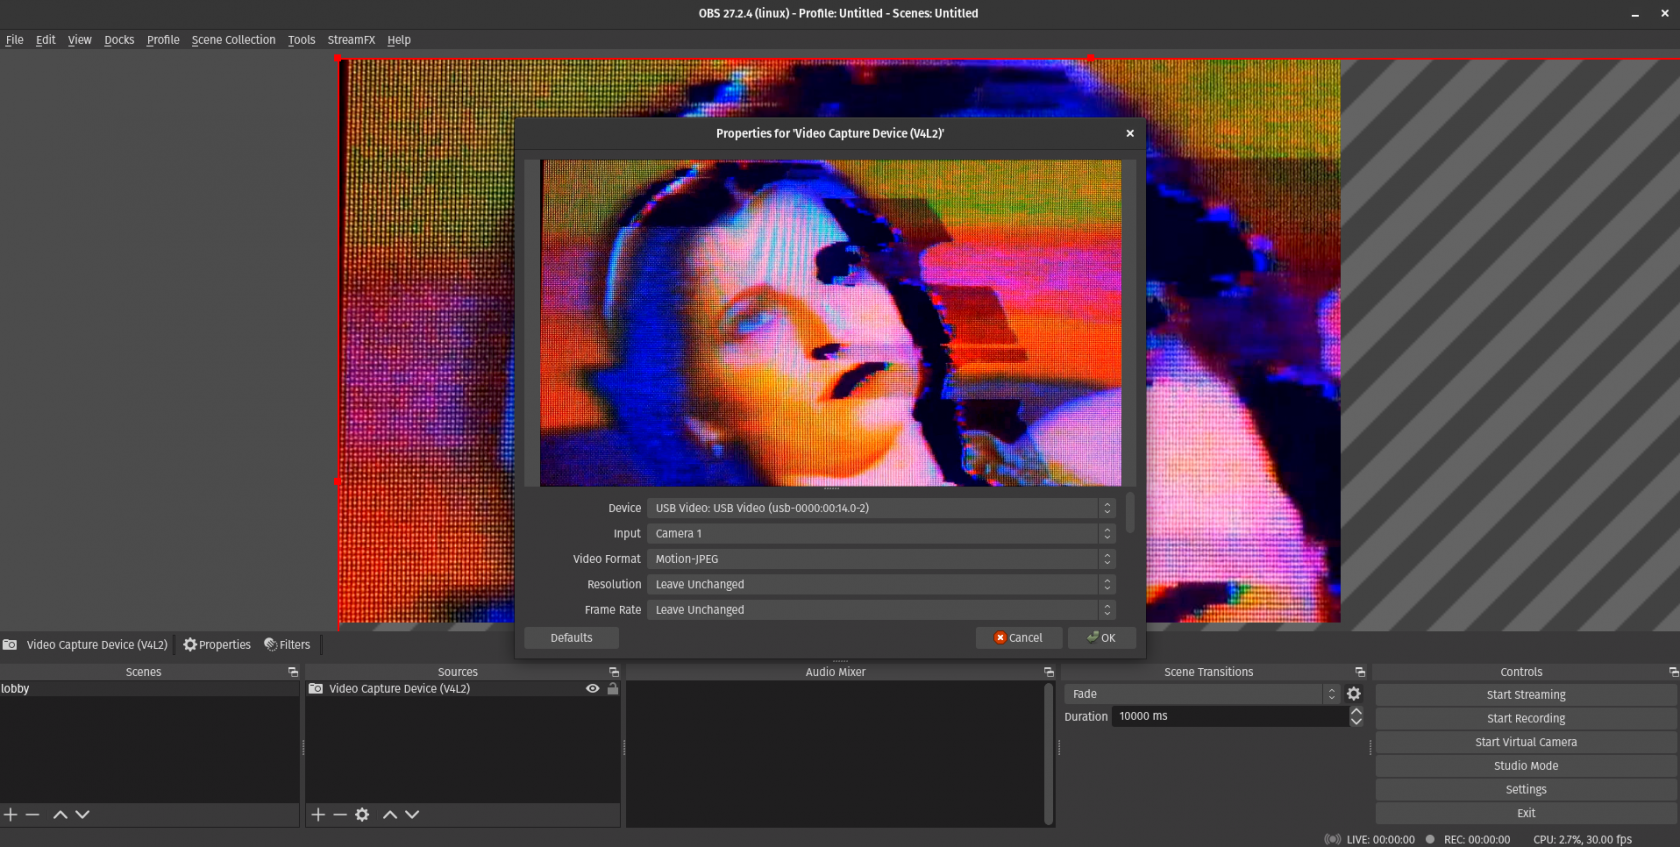Screen dimensions: 1680x847
Task: Move source down in Sources panel
Action: pyautogui.click(x=412, y=815)
